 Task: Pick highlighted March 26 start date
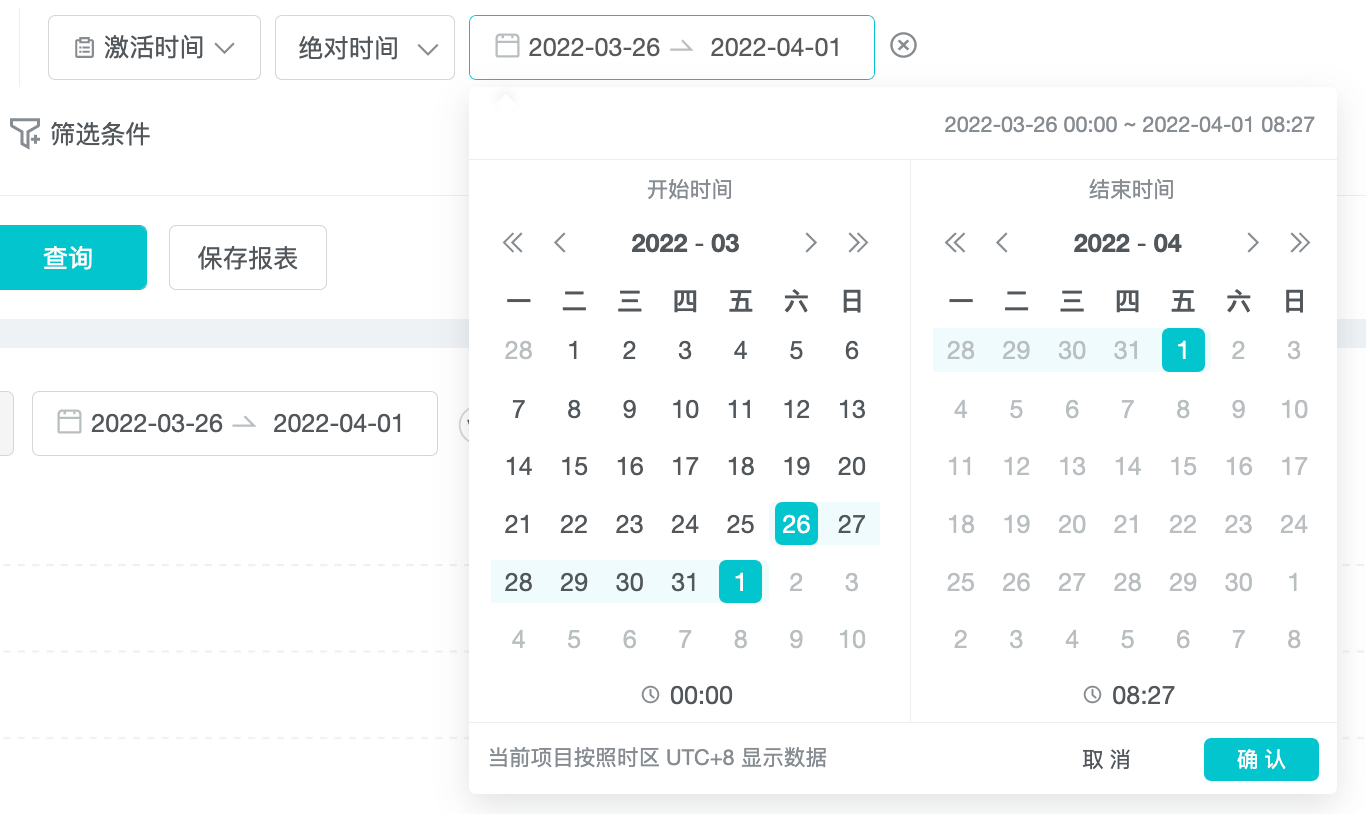coord(796,524)
